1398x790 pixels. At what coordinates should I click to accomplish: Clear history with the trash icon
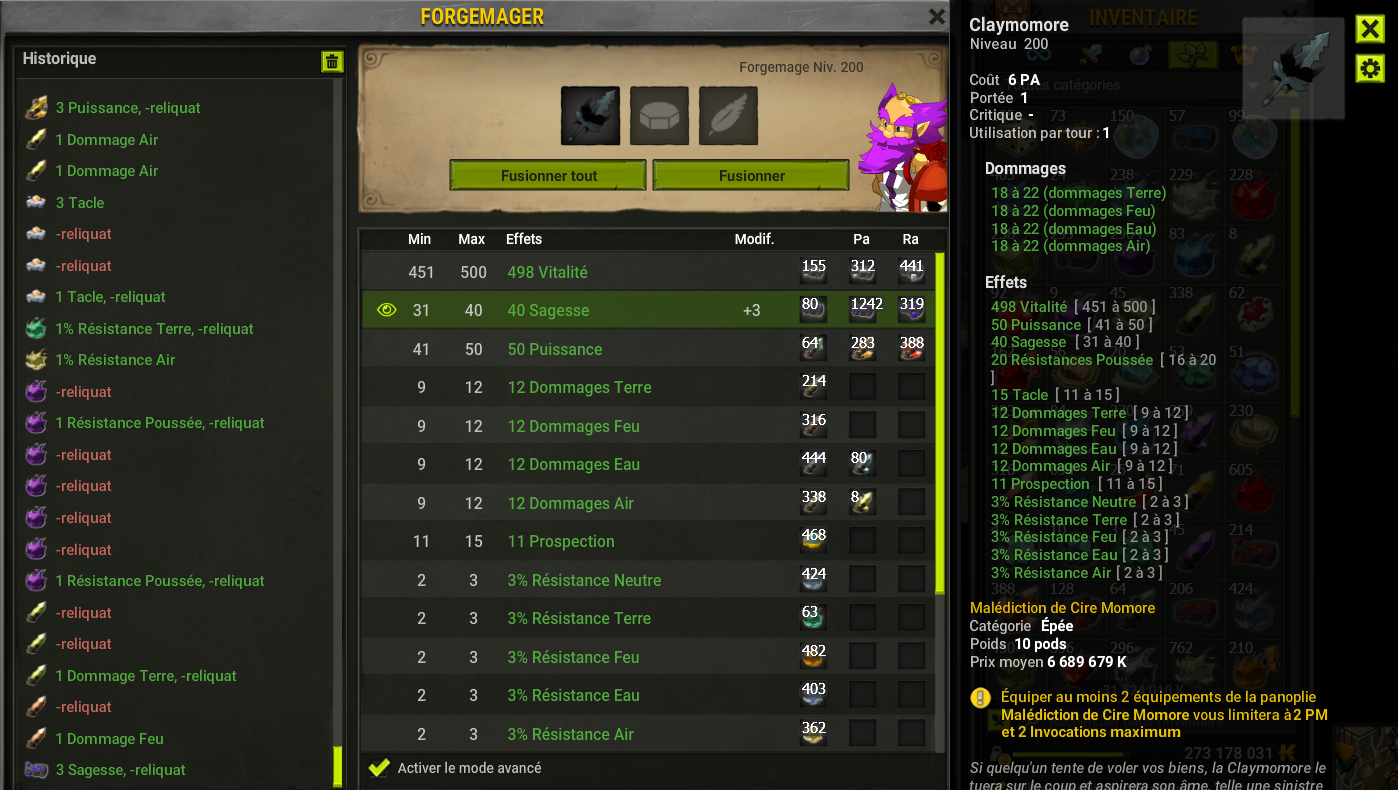click(x=332, y=61)
